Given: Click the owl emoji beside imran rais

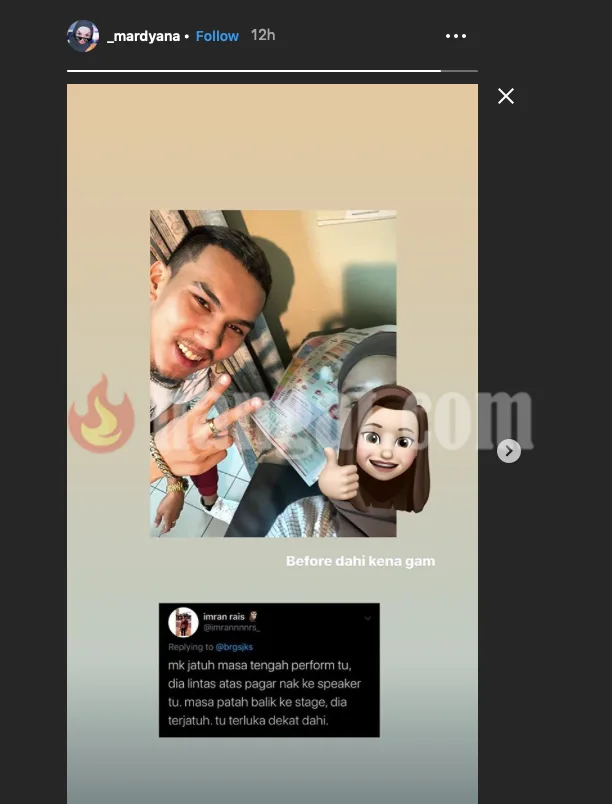Looking at the screenshot, I should pos(254,616).
